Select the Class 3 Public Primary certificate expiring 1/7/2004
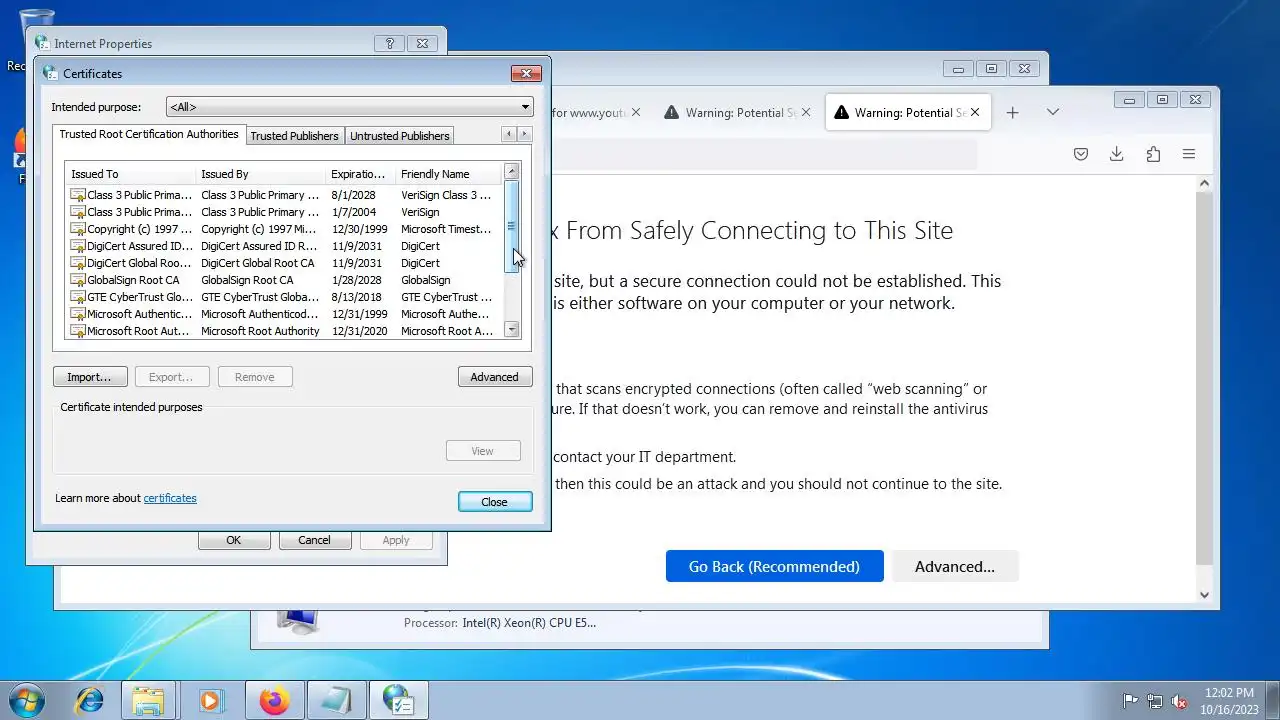Screen dimensions: 1280x720 point(283,212)
